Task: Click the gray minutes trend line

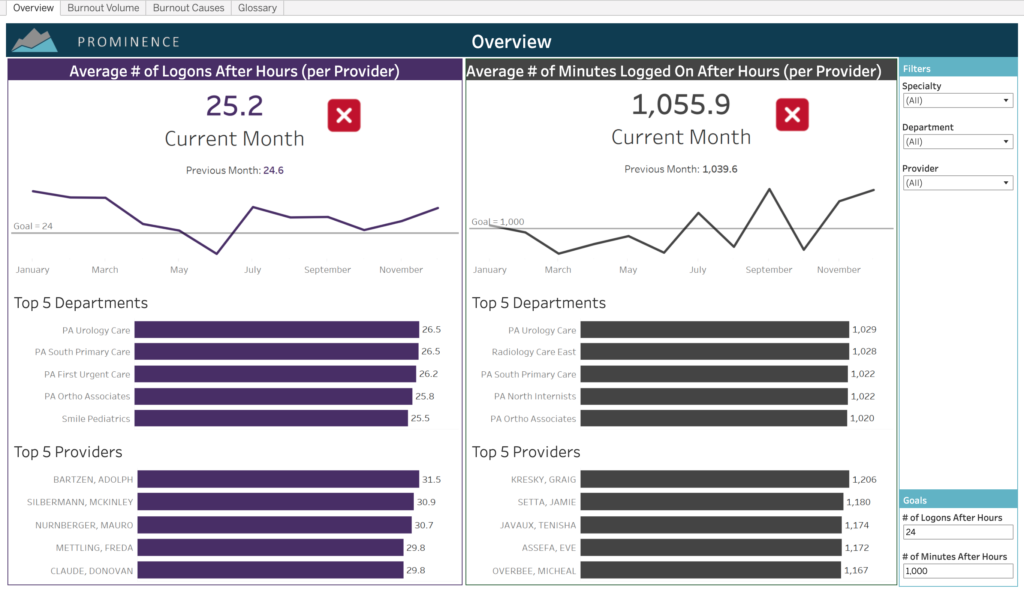Action: tap(698, 214)
